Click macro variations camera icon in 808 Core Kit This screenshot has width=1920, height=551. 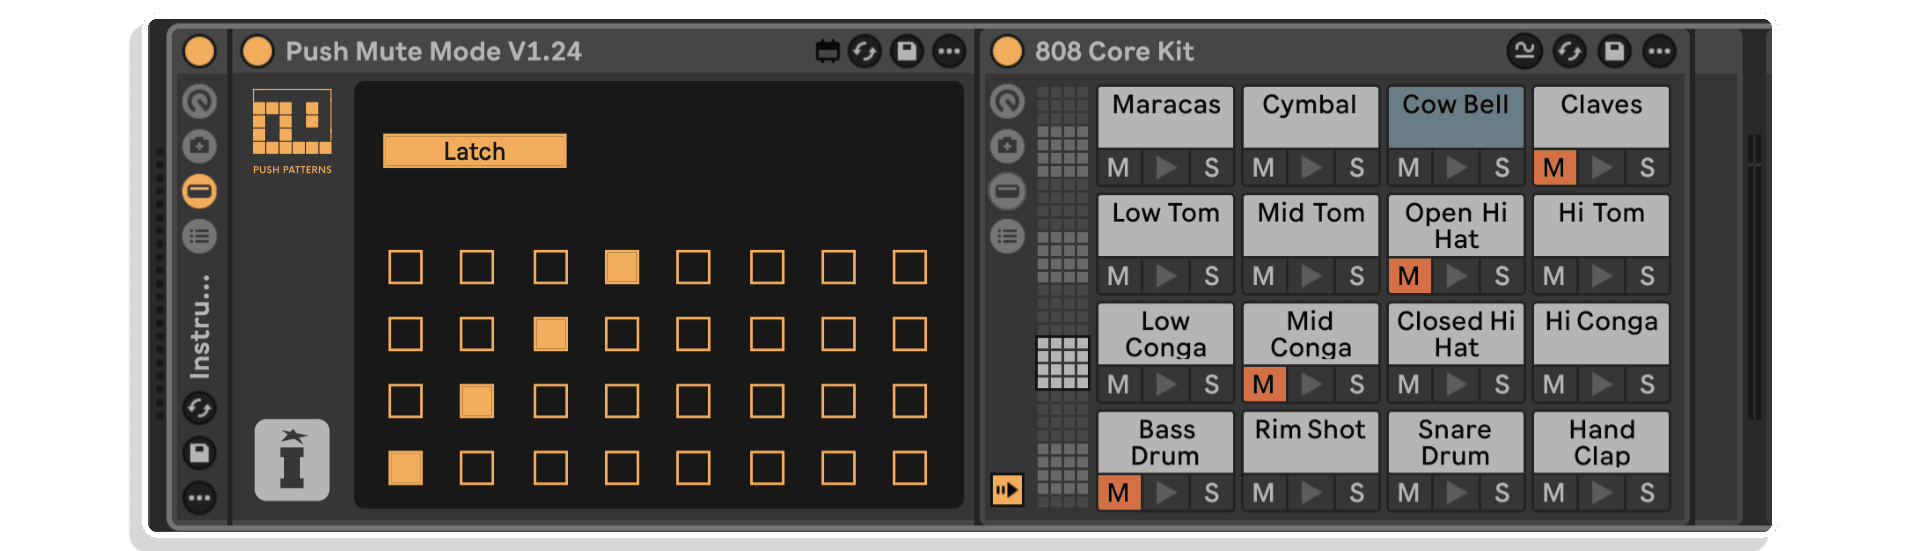click(1007, 146)
